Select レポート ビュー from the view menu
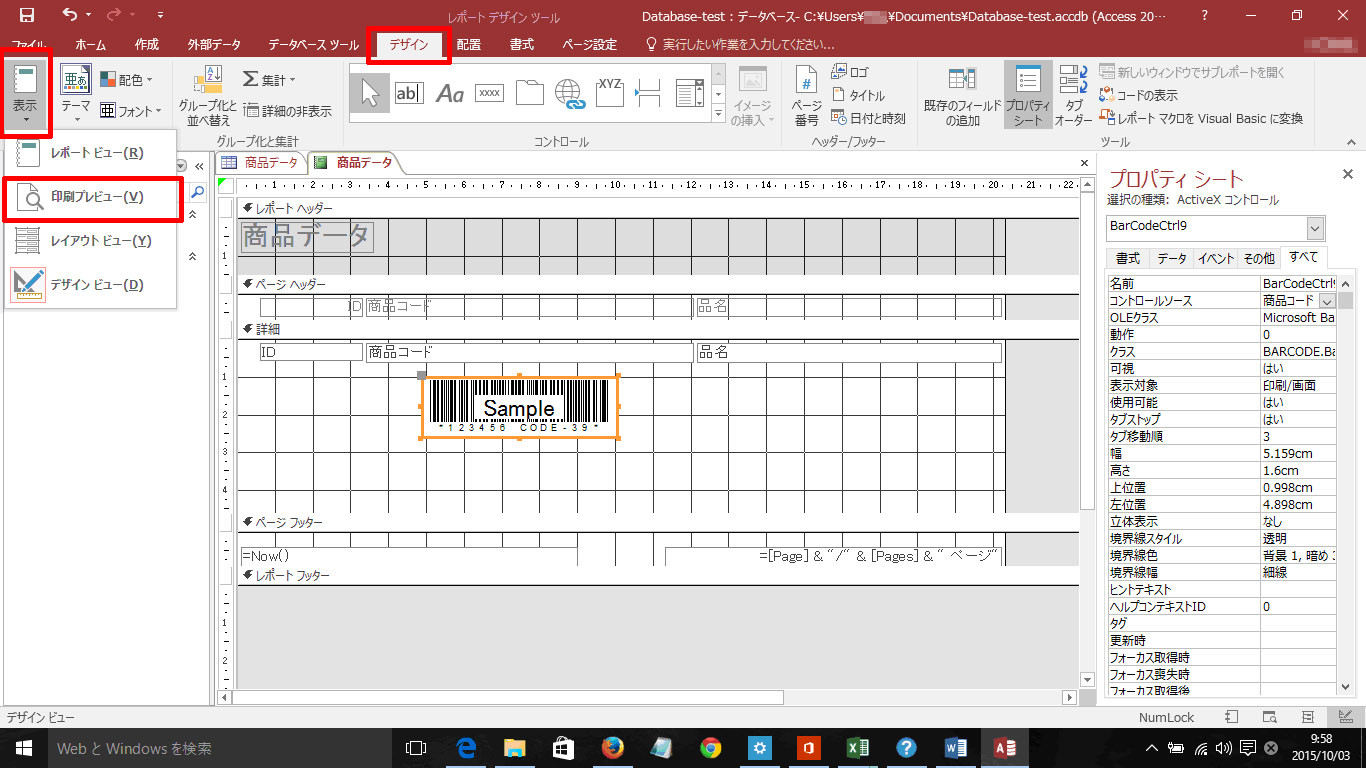Viewport: 1366px width, 768px height. [91, 153]
